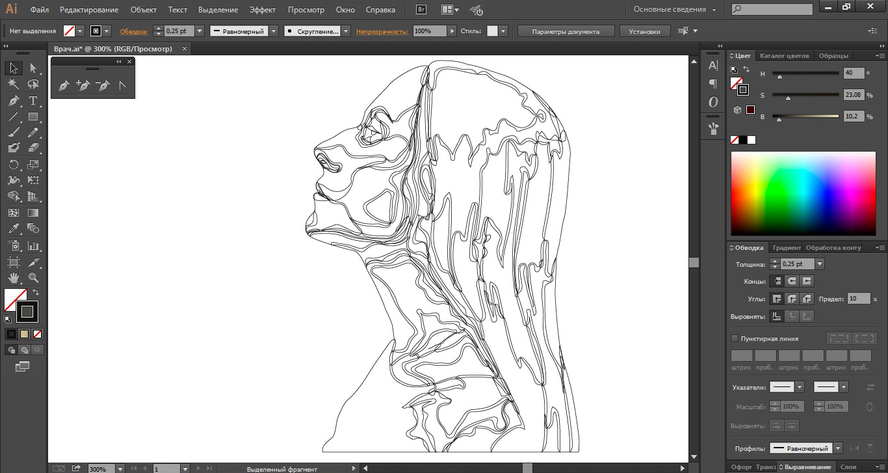Open the Файл menu
Image resolution: width=888 pixels, height=473 pixels.
(x=39, y=10)
